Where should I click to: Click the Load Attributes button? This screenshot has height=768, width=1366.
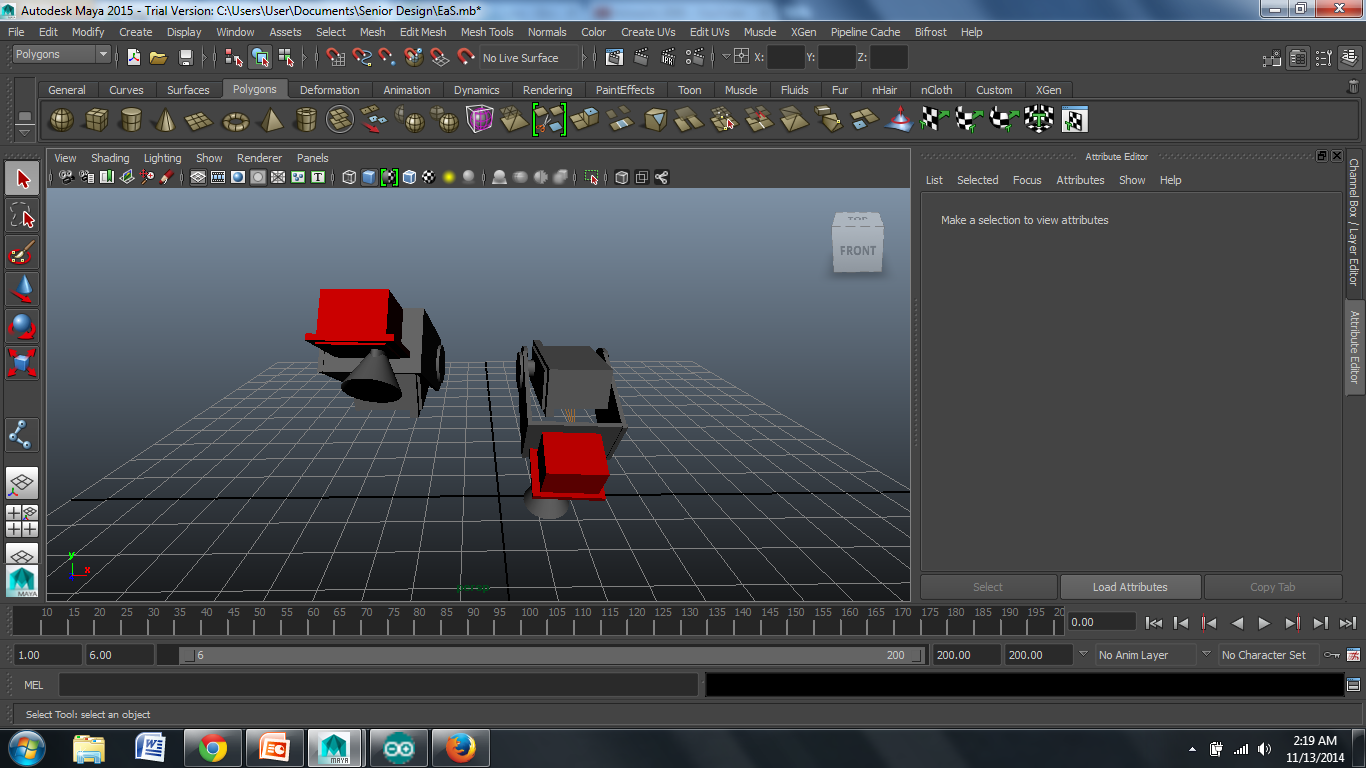point(1129,587)
